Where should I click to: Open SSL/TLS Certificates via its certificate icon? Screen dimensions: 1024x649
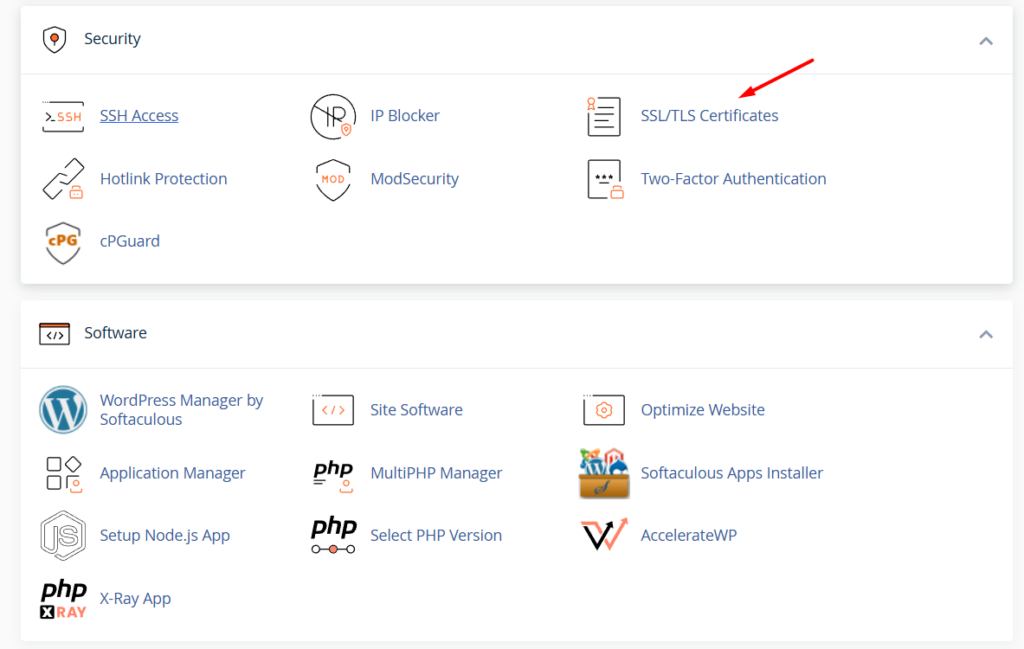pyautogui.click(x=603, y=116)
